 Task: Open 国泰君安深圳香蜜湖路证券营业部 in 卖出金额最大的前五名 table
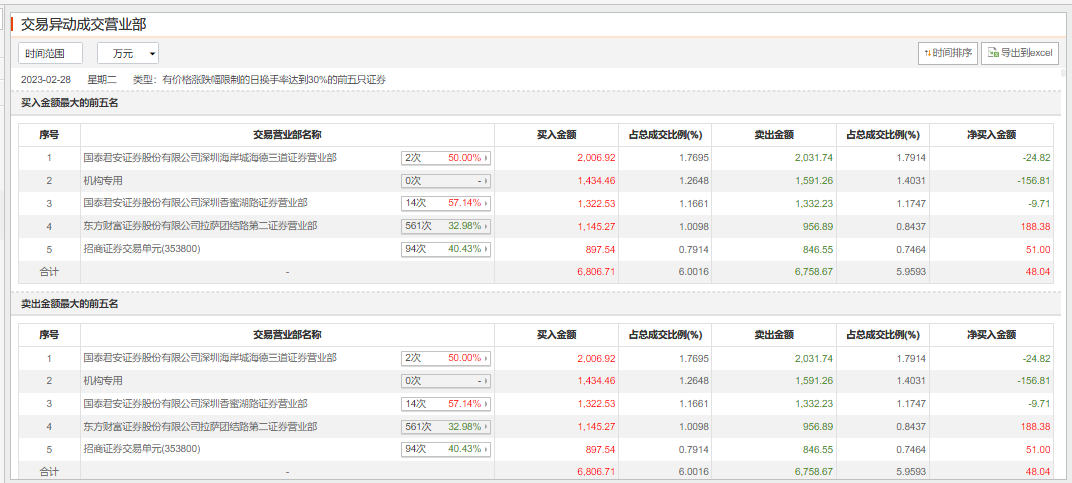195,403
